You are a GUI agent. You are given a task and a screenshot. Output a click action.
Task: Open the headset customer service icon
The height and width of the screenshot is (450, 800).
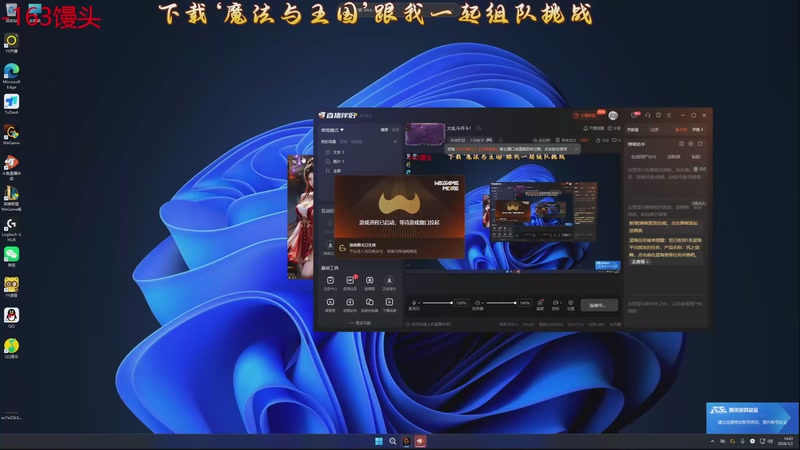647,115
